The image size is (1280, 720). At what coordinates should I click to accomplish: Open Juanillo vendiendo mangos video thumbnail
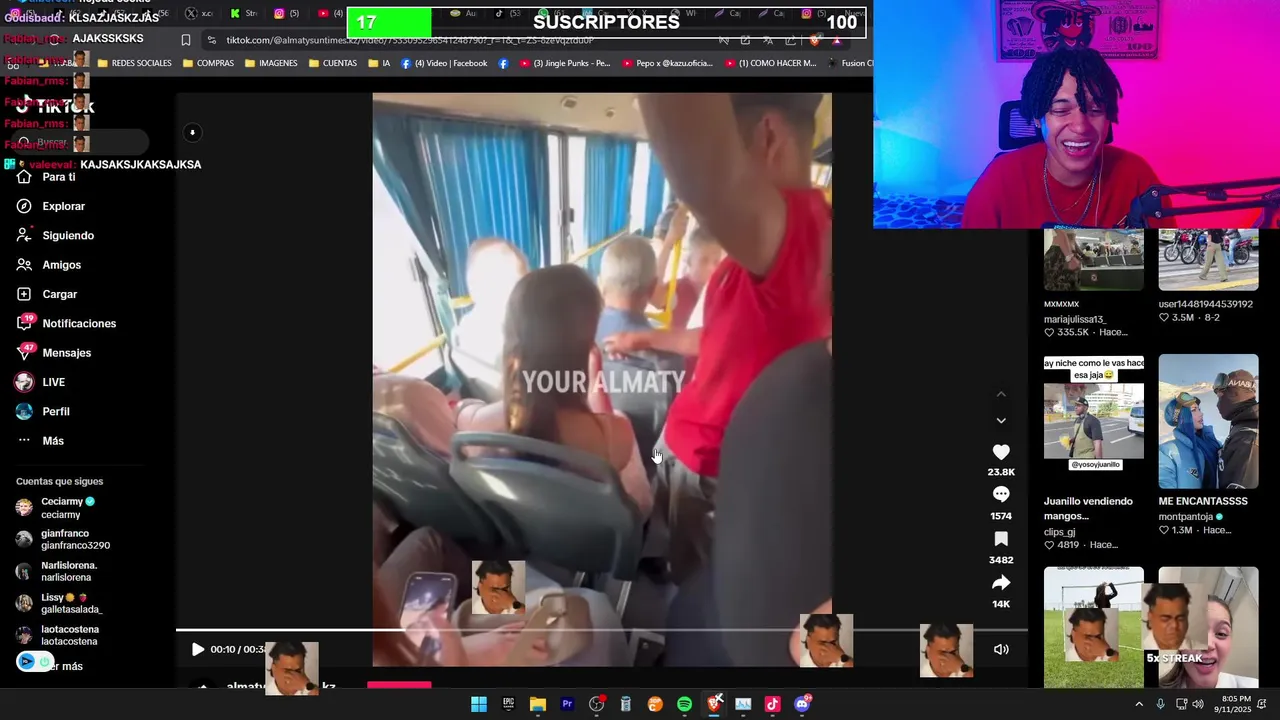1093,421
